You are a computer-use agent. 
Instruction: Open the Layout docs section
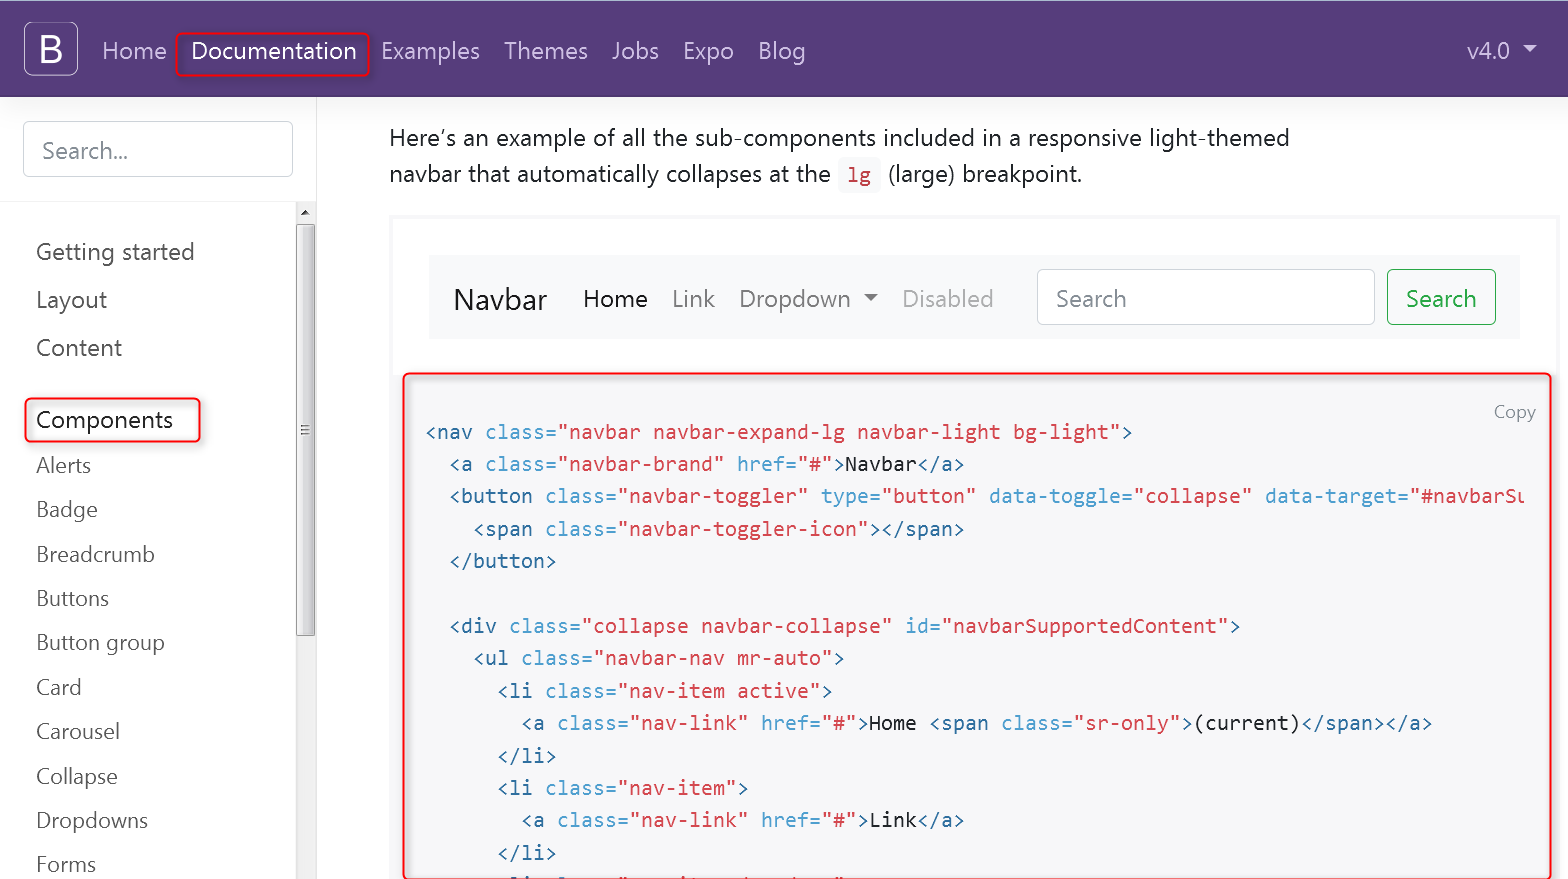click(x=71, y=300)
